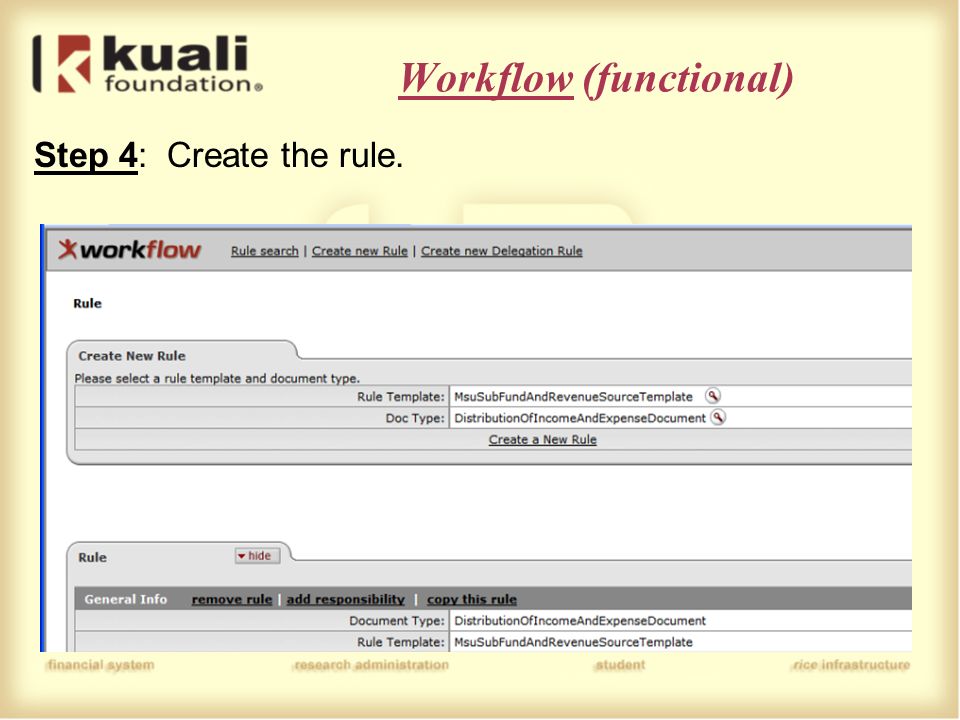This screenshot has width=960, height=720.
Task: Click Rule Template value MsuSubFundAndRevenueSourceTemplate under General Info
Action: [x=574, y=642]
